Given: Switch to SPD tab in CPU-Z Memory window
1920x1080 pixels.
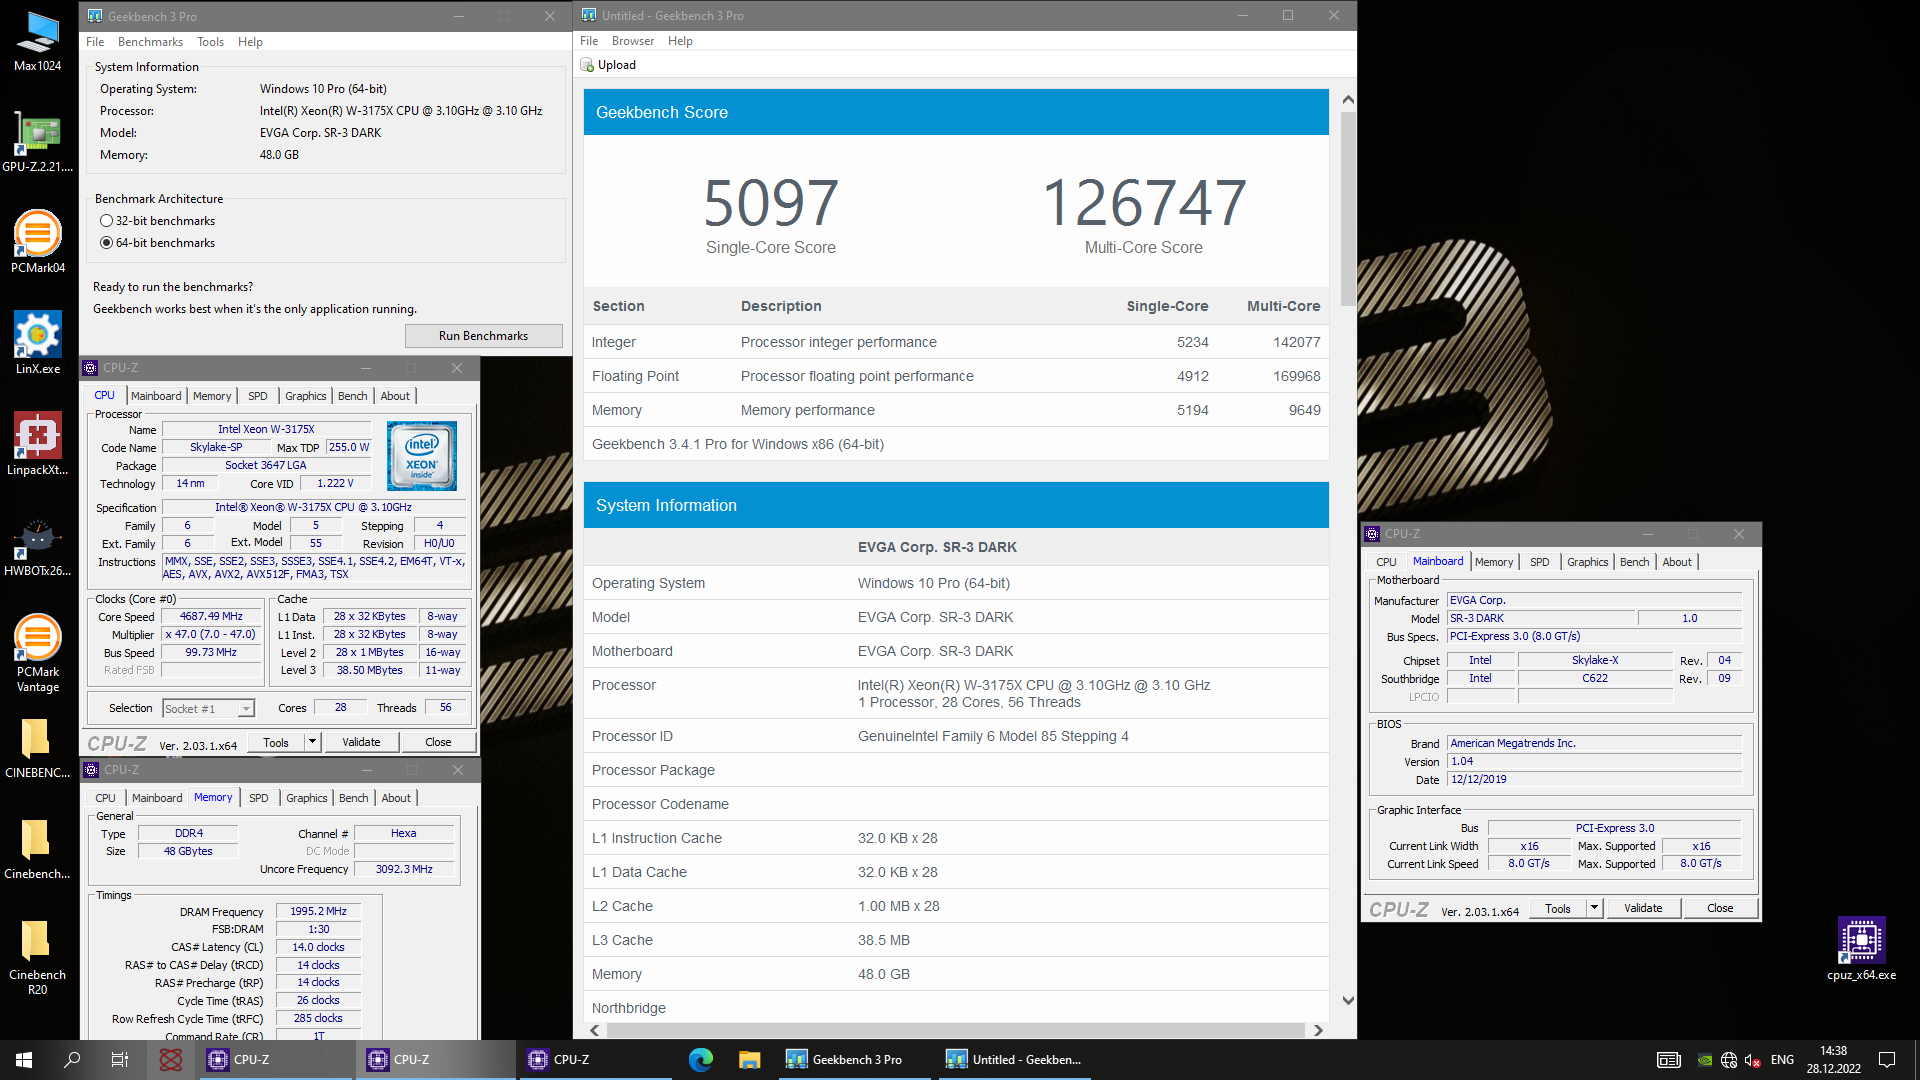Looking at the screenshot, I should (258, 798).
